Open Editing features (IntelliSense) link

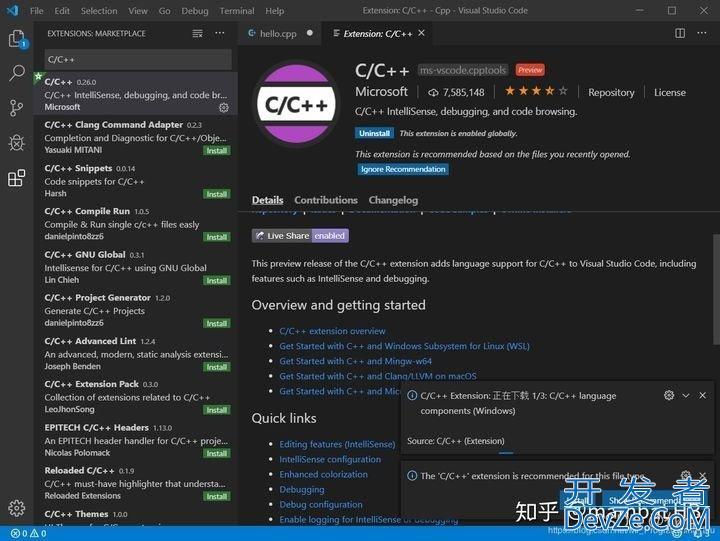pyautogui.click(x=337, y=444)
